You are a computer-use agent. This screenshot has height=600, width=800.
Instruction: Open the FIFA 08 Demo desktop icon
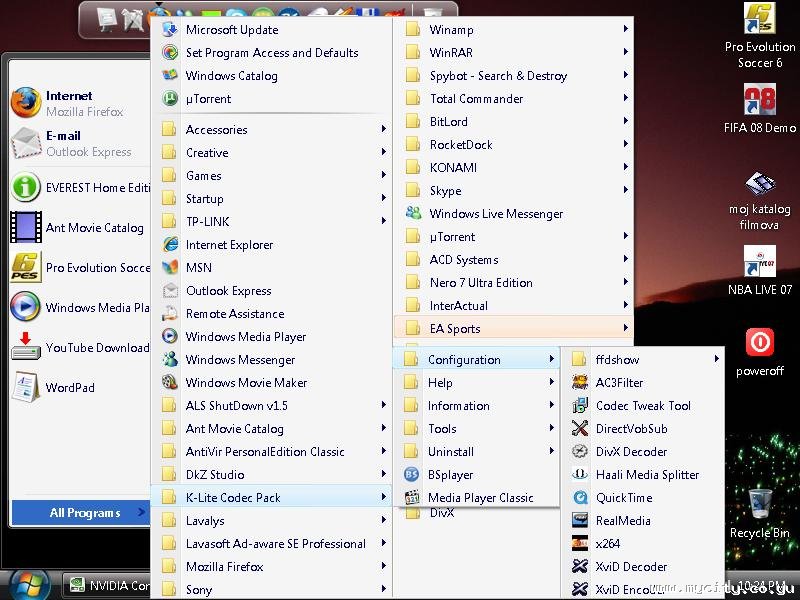pos(759,101)
